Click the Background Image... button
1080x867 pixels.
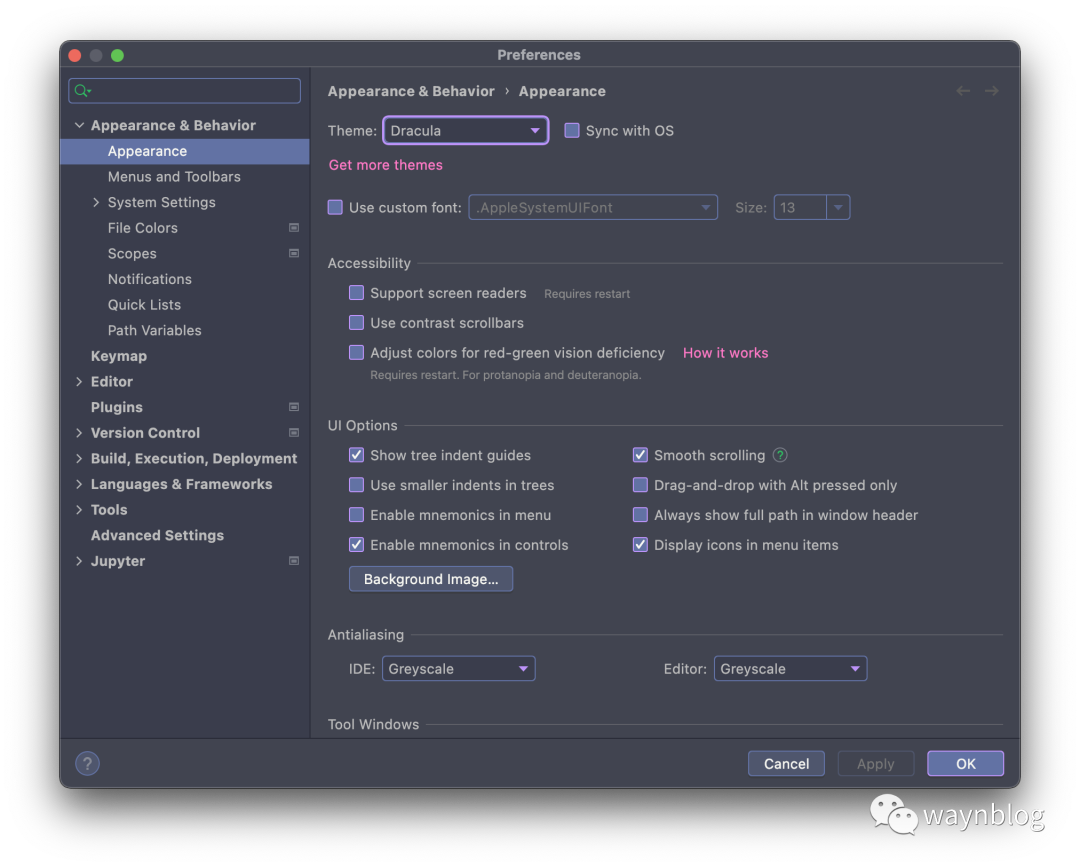(431, 579)
